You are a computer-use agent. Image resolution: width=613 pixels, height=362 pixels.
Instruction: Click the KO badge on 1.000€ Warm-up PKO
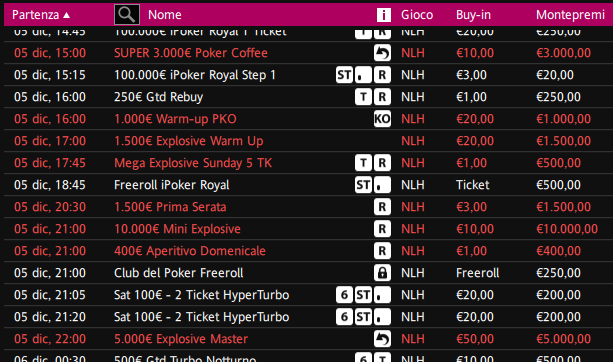382,119
